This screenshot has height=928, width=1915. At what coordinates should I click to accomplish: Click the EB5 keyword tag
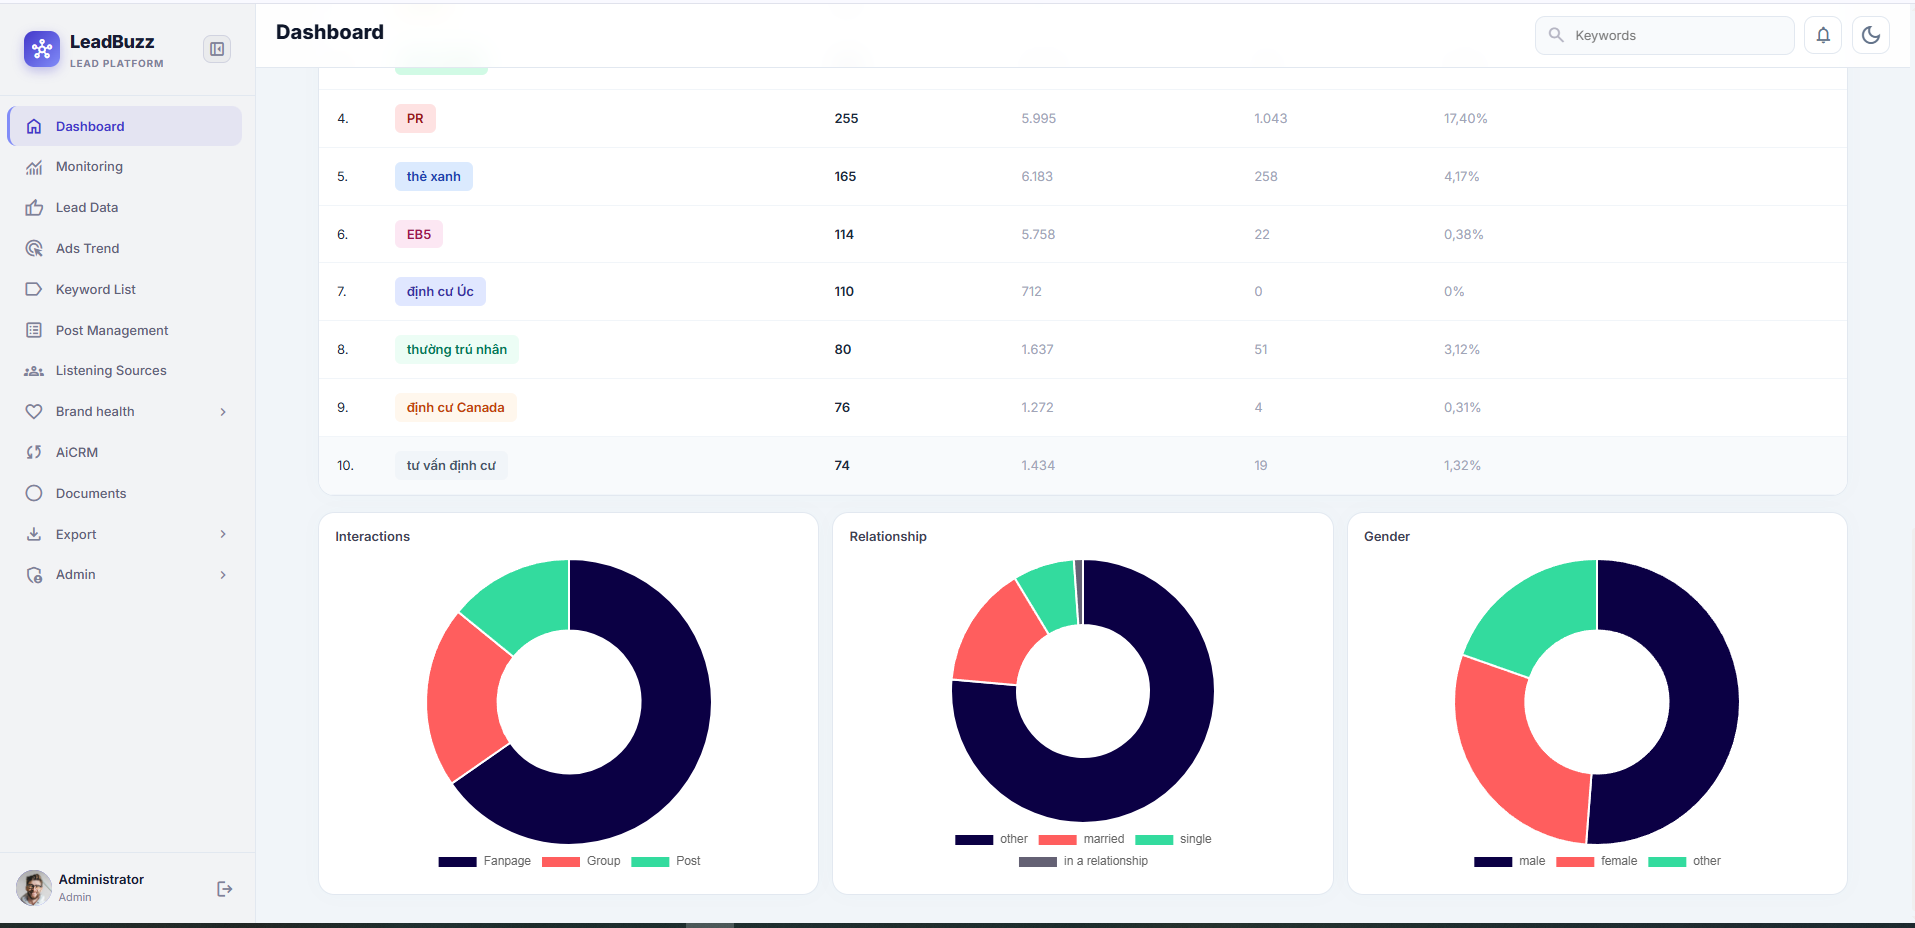(x=419, y=234)
